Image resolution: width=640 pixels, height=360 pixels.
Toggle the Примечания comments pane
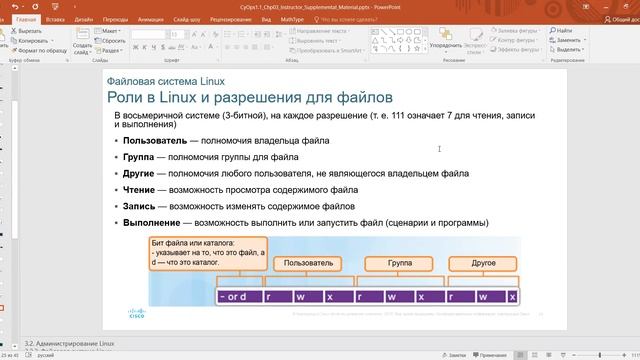pyautogui.click(x=490, y=355)
